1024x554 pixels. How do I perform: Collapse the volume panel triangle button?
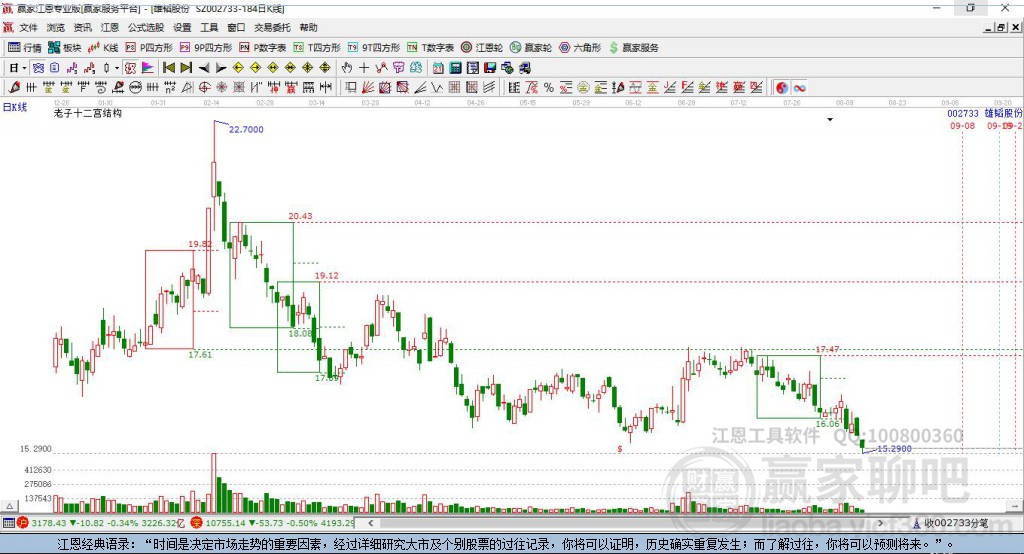tap(9, 506)
